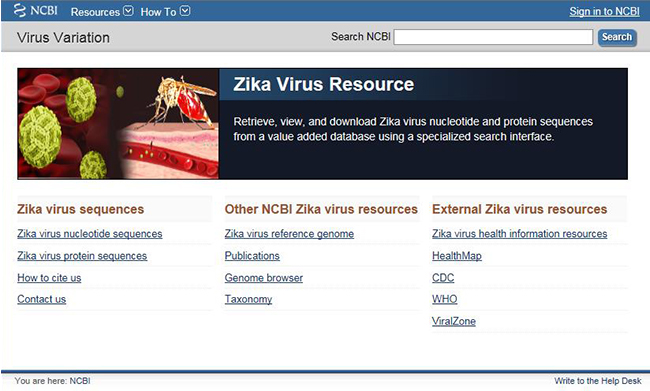Open the How to cite us link
650x391 pixels.
click(x=49, y=278)
